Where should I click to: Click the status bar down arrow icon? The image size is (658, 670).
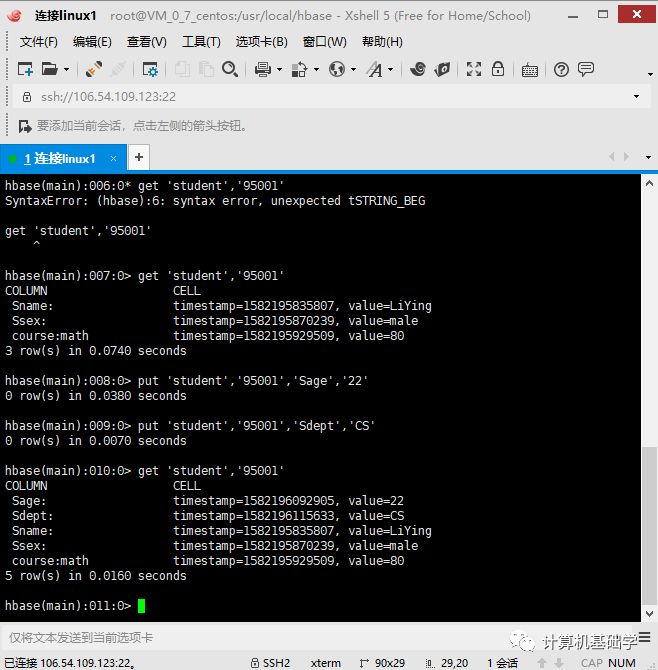559,663
